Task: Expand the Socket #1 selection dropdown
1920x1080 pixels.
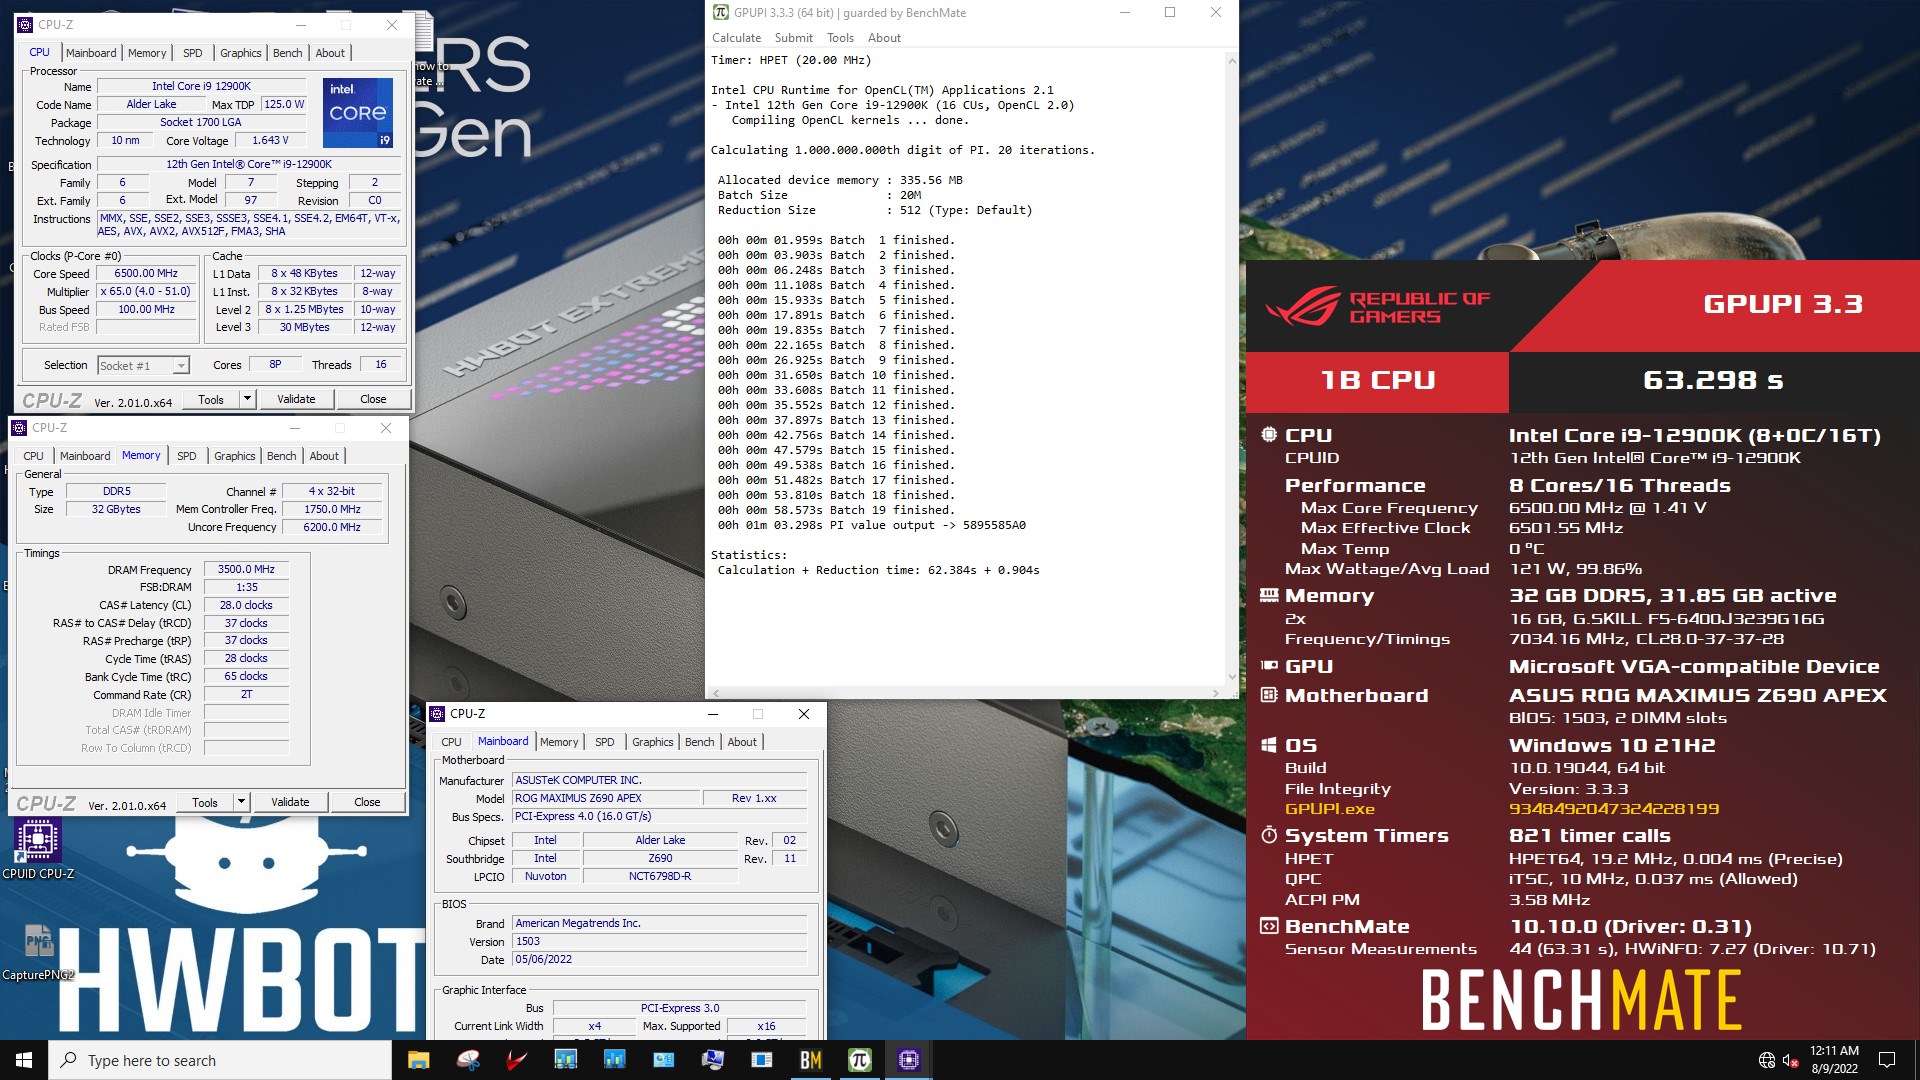Action: (x=181, y=366)
